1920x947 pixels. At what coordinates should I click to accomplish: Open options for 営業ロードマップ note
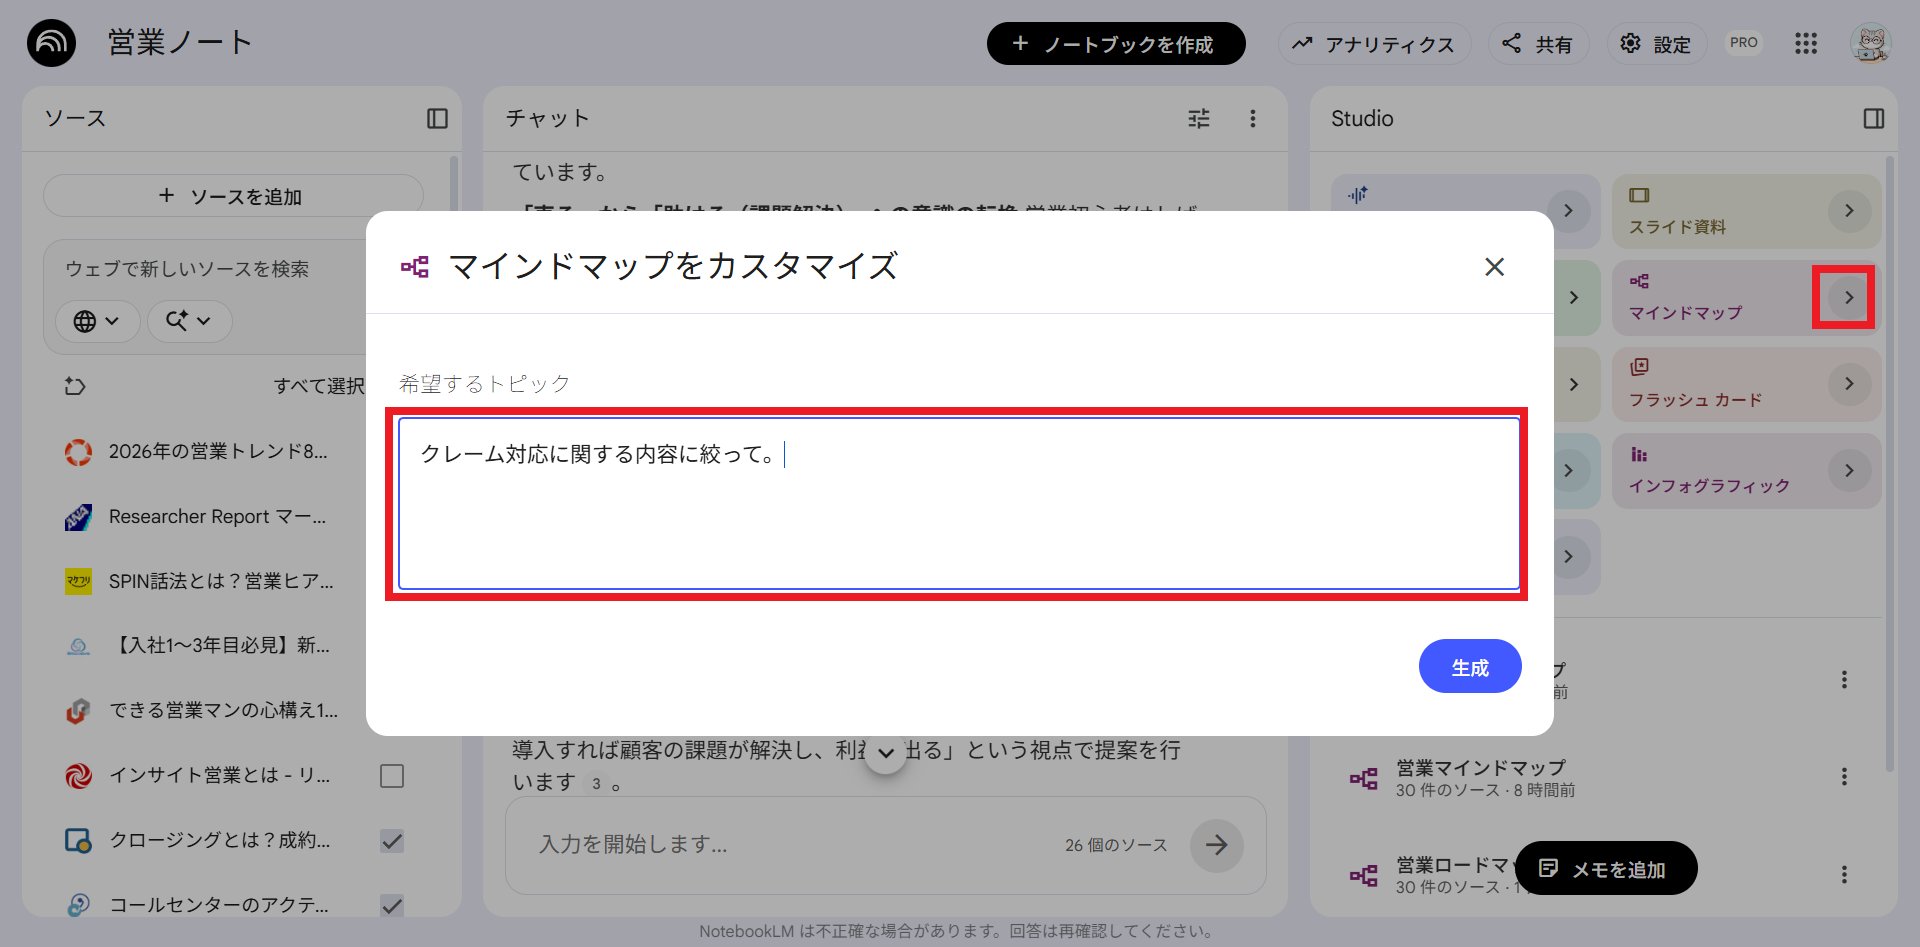click(x=1844, y=875)
